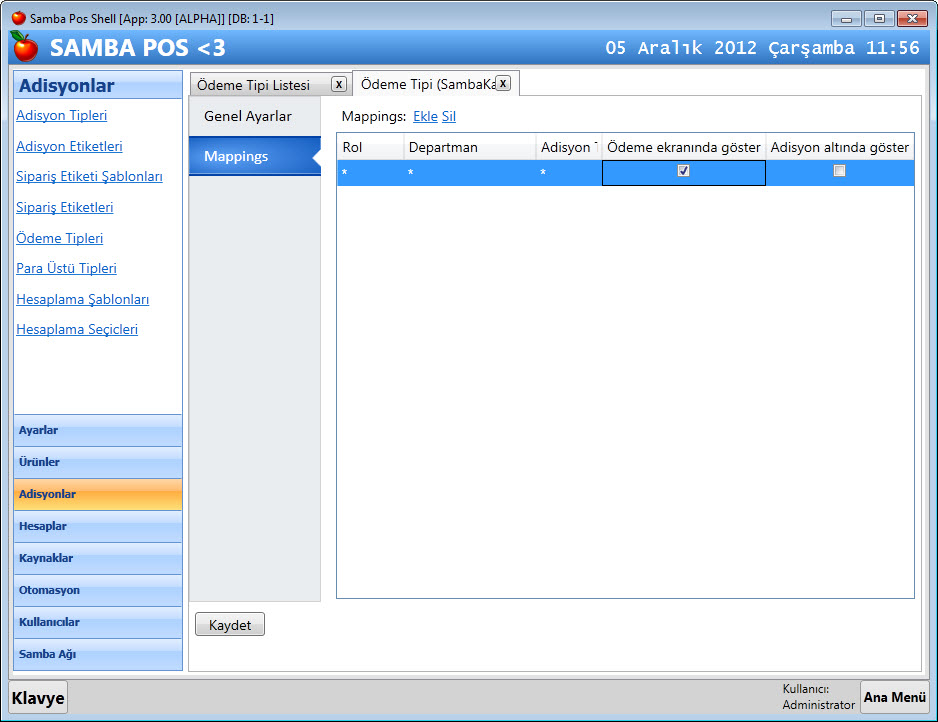This screenshot has width=938, height=722.
Task: Open the Klavye on-screen keyboard
Action: coord(38,698)
